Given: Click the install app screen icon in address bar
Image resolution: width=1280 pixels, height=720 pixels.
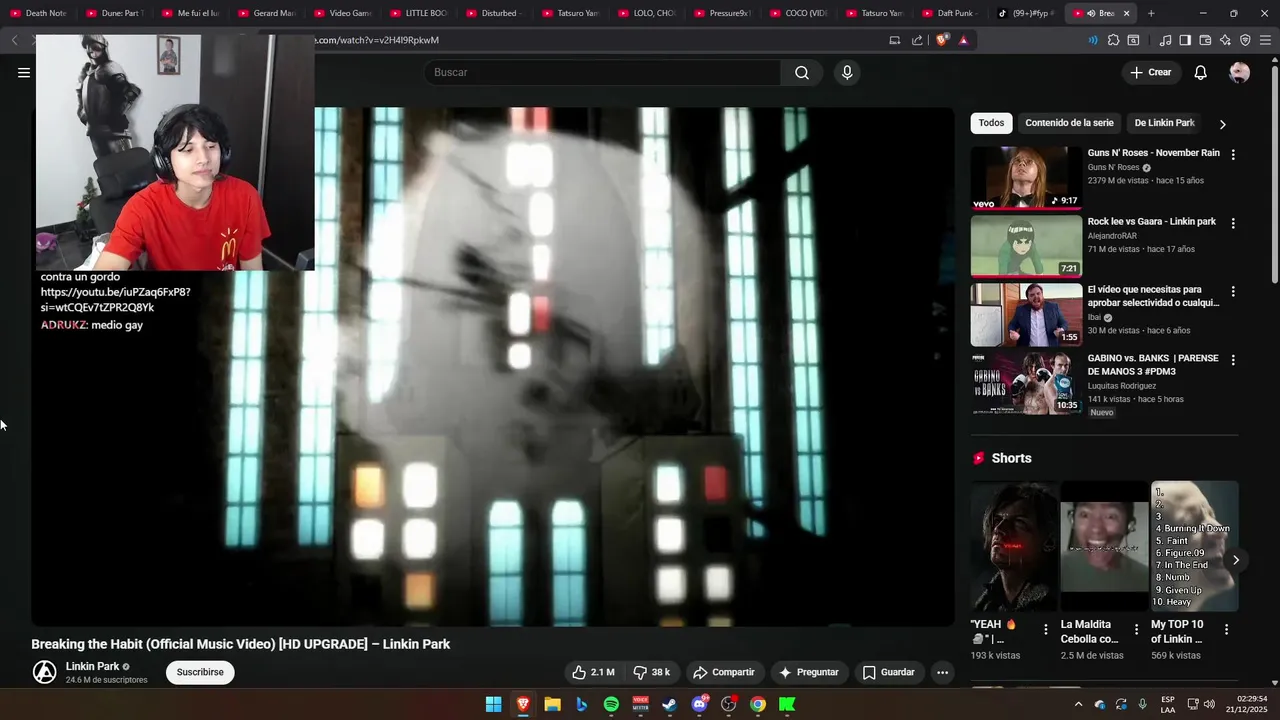Looking at the screenshot, I should [x=895, y=40].
